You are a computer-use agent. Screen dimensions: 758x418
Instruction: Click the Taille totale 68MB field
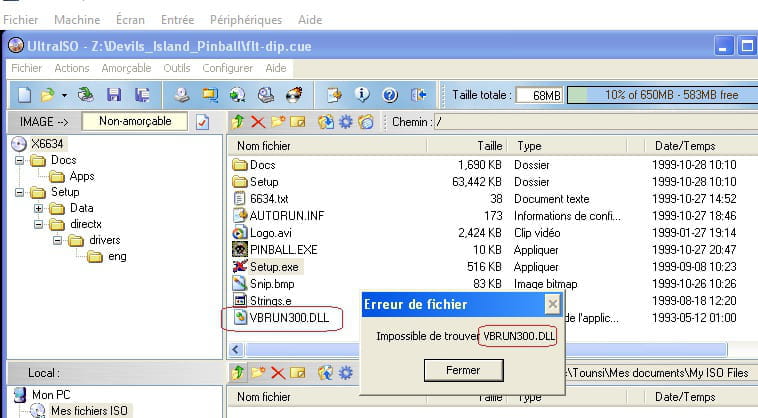(x=539, y=95)
